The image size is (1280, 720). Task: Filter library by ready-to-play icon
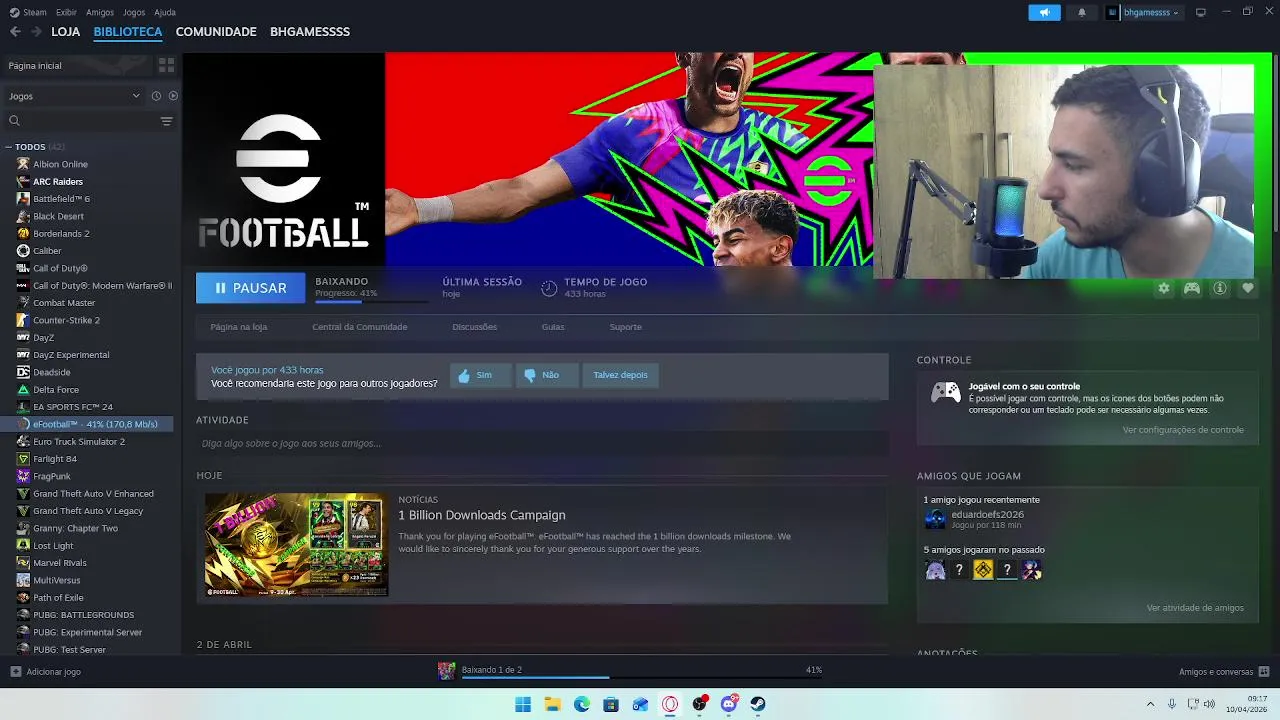pos(173,96)
